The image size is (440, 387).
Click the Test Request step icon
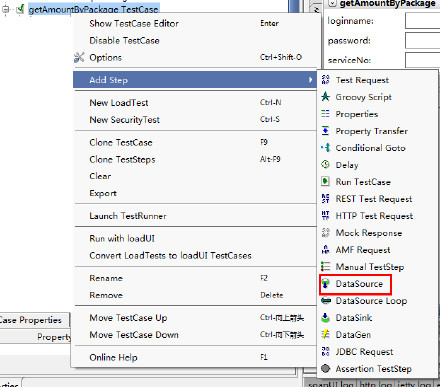[x=325, y=80]
